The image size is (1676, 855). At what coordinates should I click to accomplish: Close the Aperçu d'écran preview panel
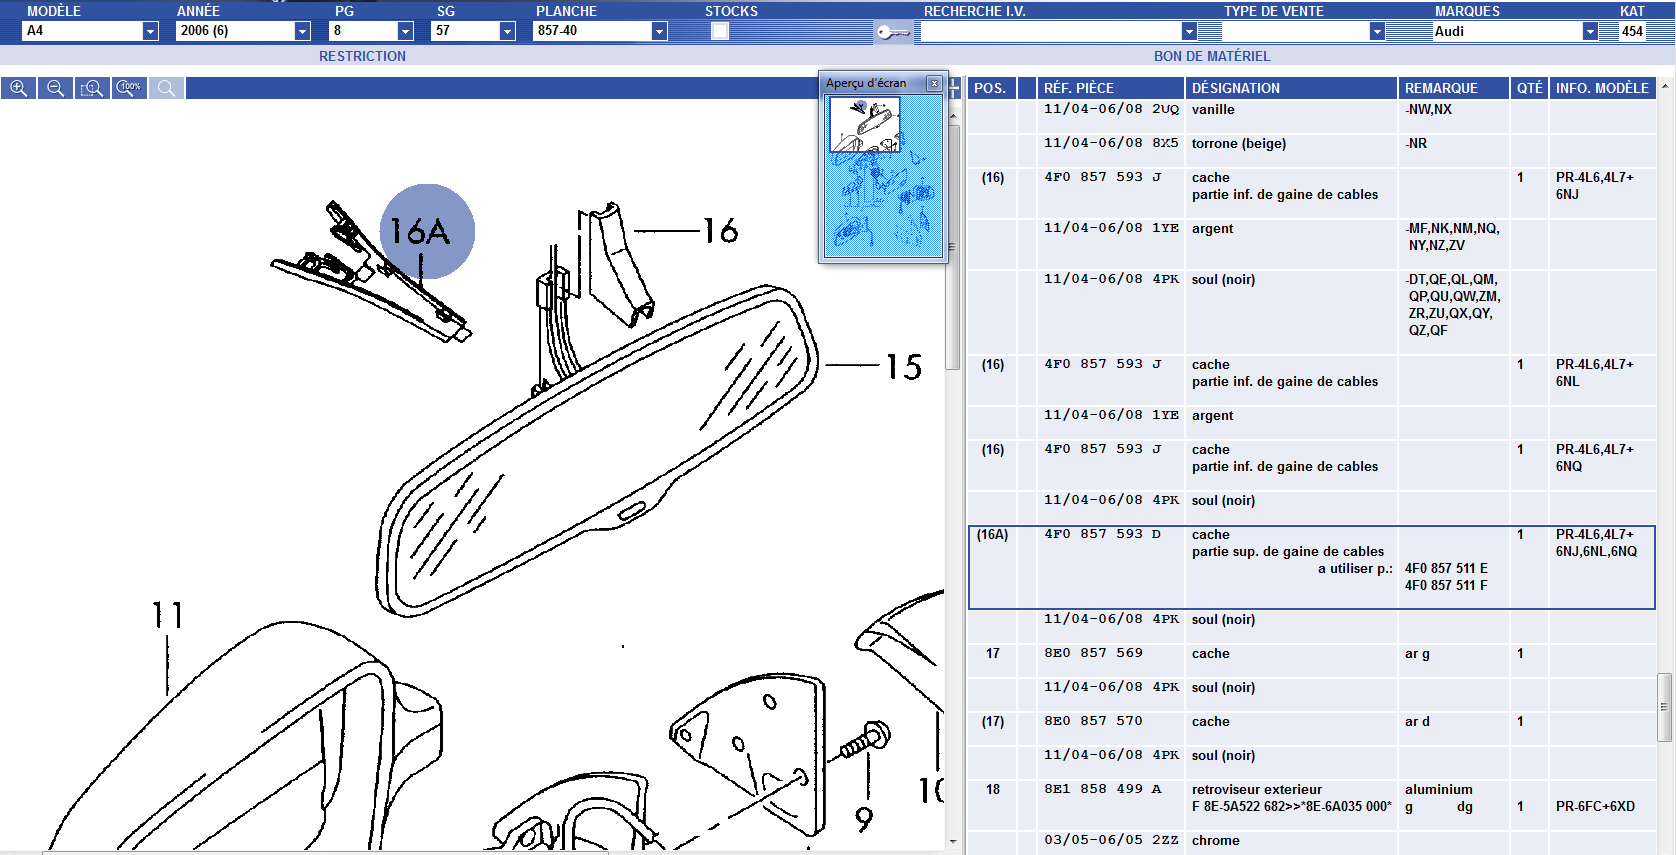point(934,83)
